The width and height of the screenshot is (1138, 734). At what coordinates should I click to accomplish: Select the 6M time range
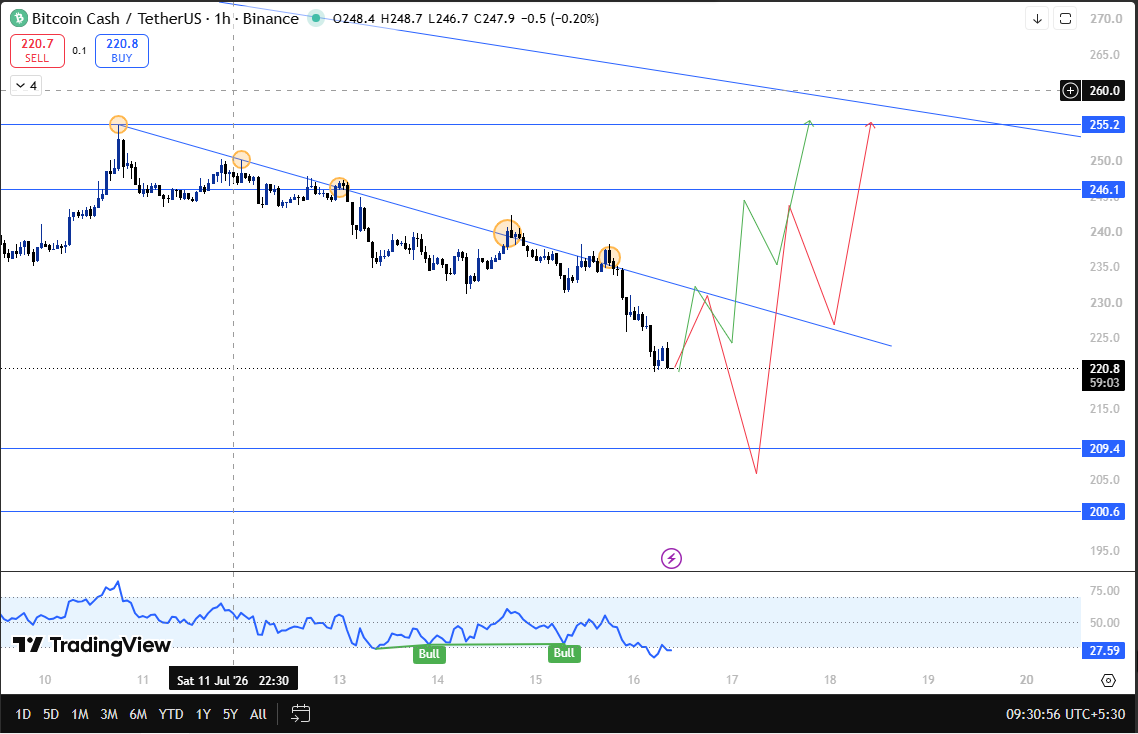(x=138, y=714)
